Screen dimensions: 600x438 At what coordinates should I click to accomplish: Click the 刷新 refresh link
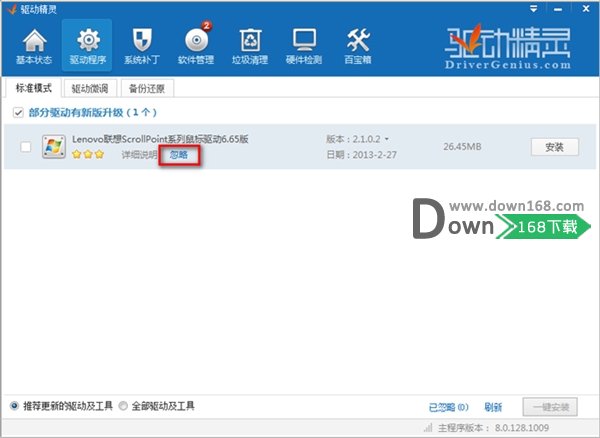coord(493,407)
